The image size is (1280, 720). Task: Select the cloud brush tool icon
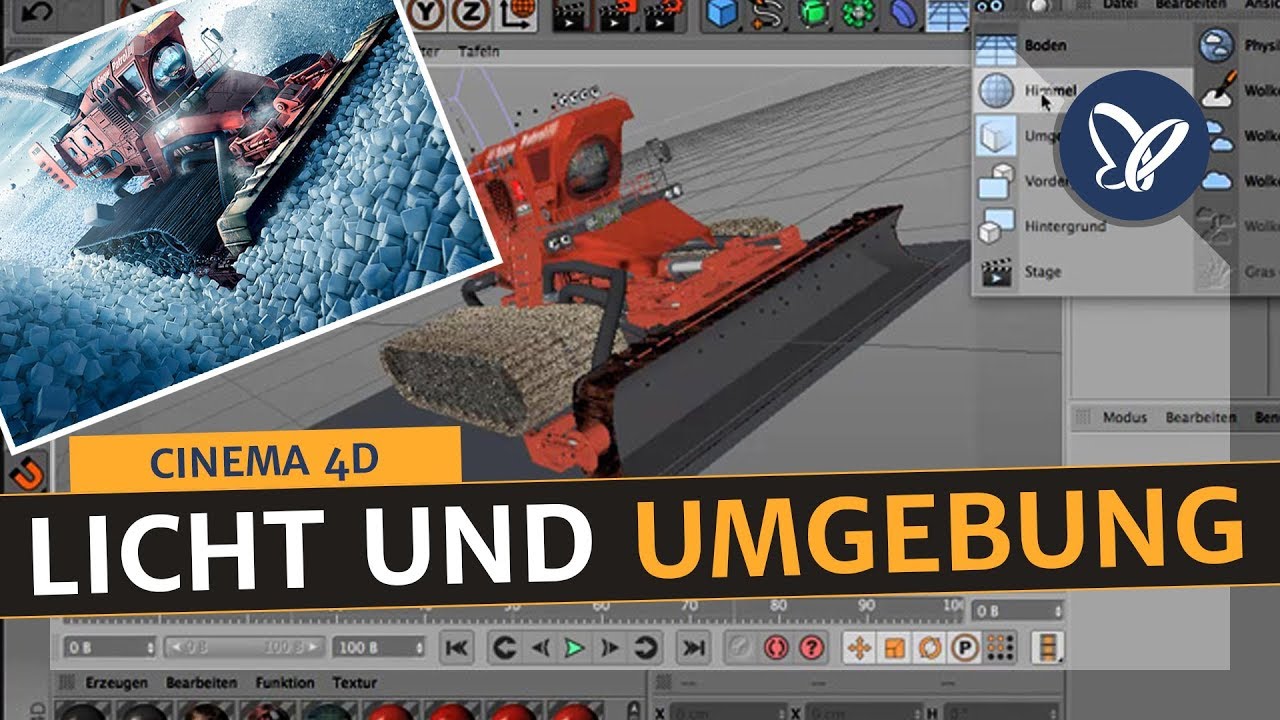tap(1217, 90)
